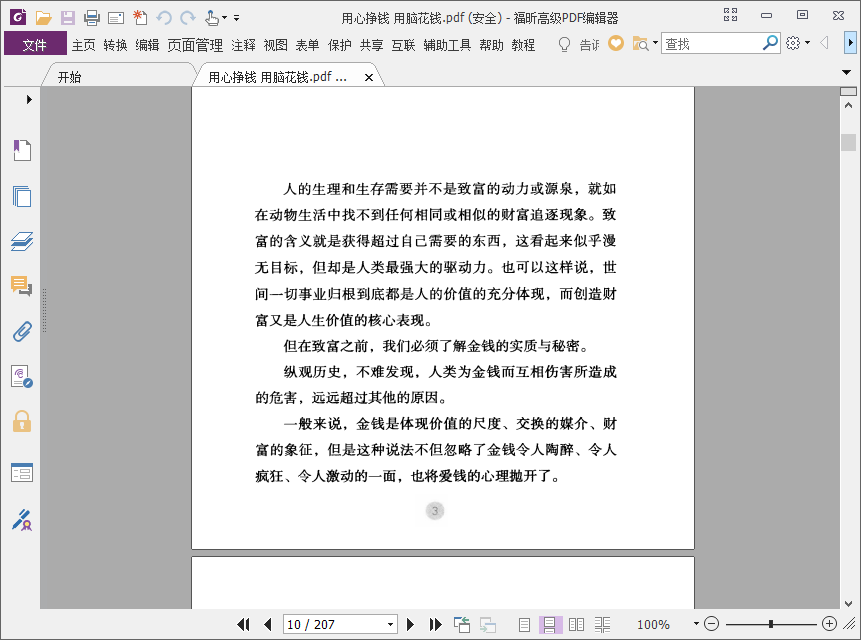Open the Page Thumbnails panel icon
Screen dimensions: 861x640
point(22,196)
